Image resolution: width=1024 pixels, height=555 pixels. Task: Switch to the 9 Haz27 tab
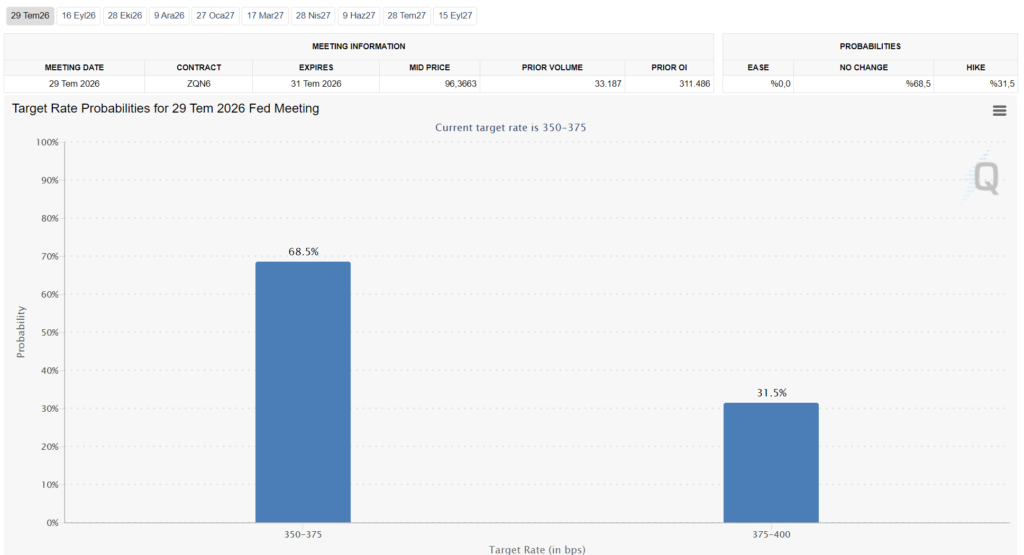(x=359, y=16)
